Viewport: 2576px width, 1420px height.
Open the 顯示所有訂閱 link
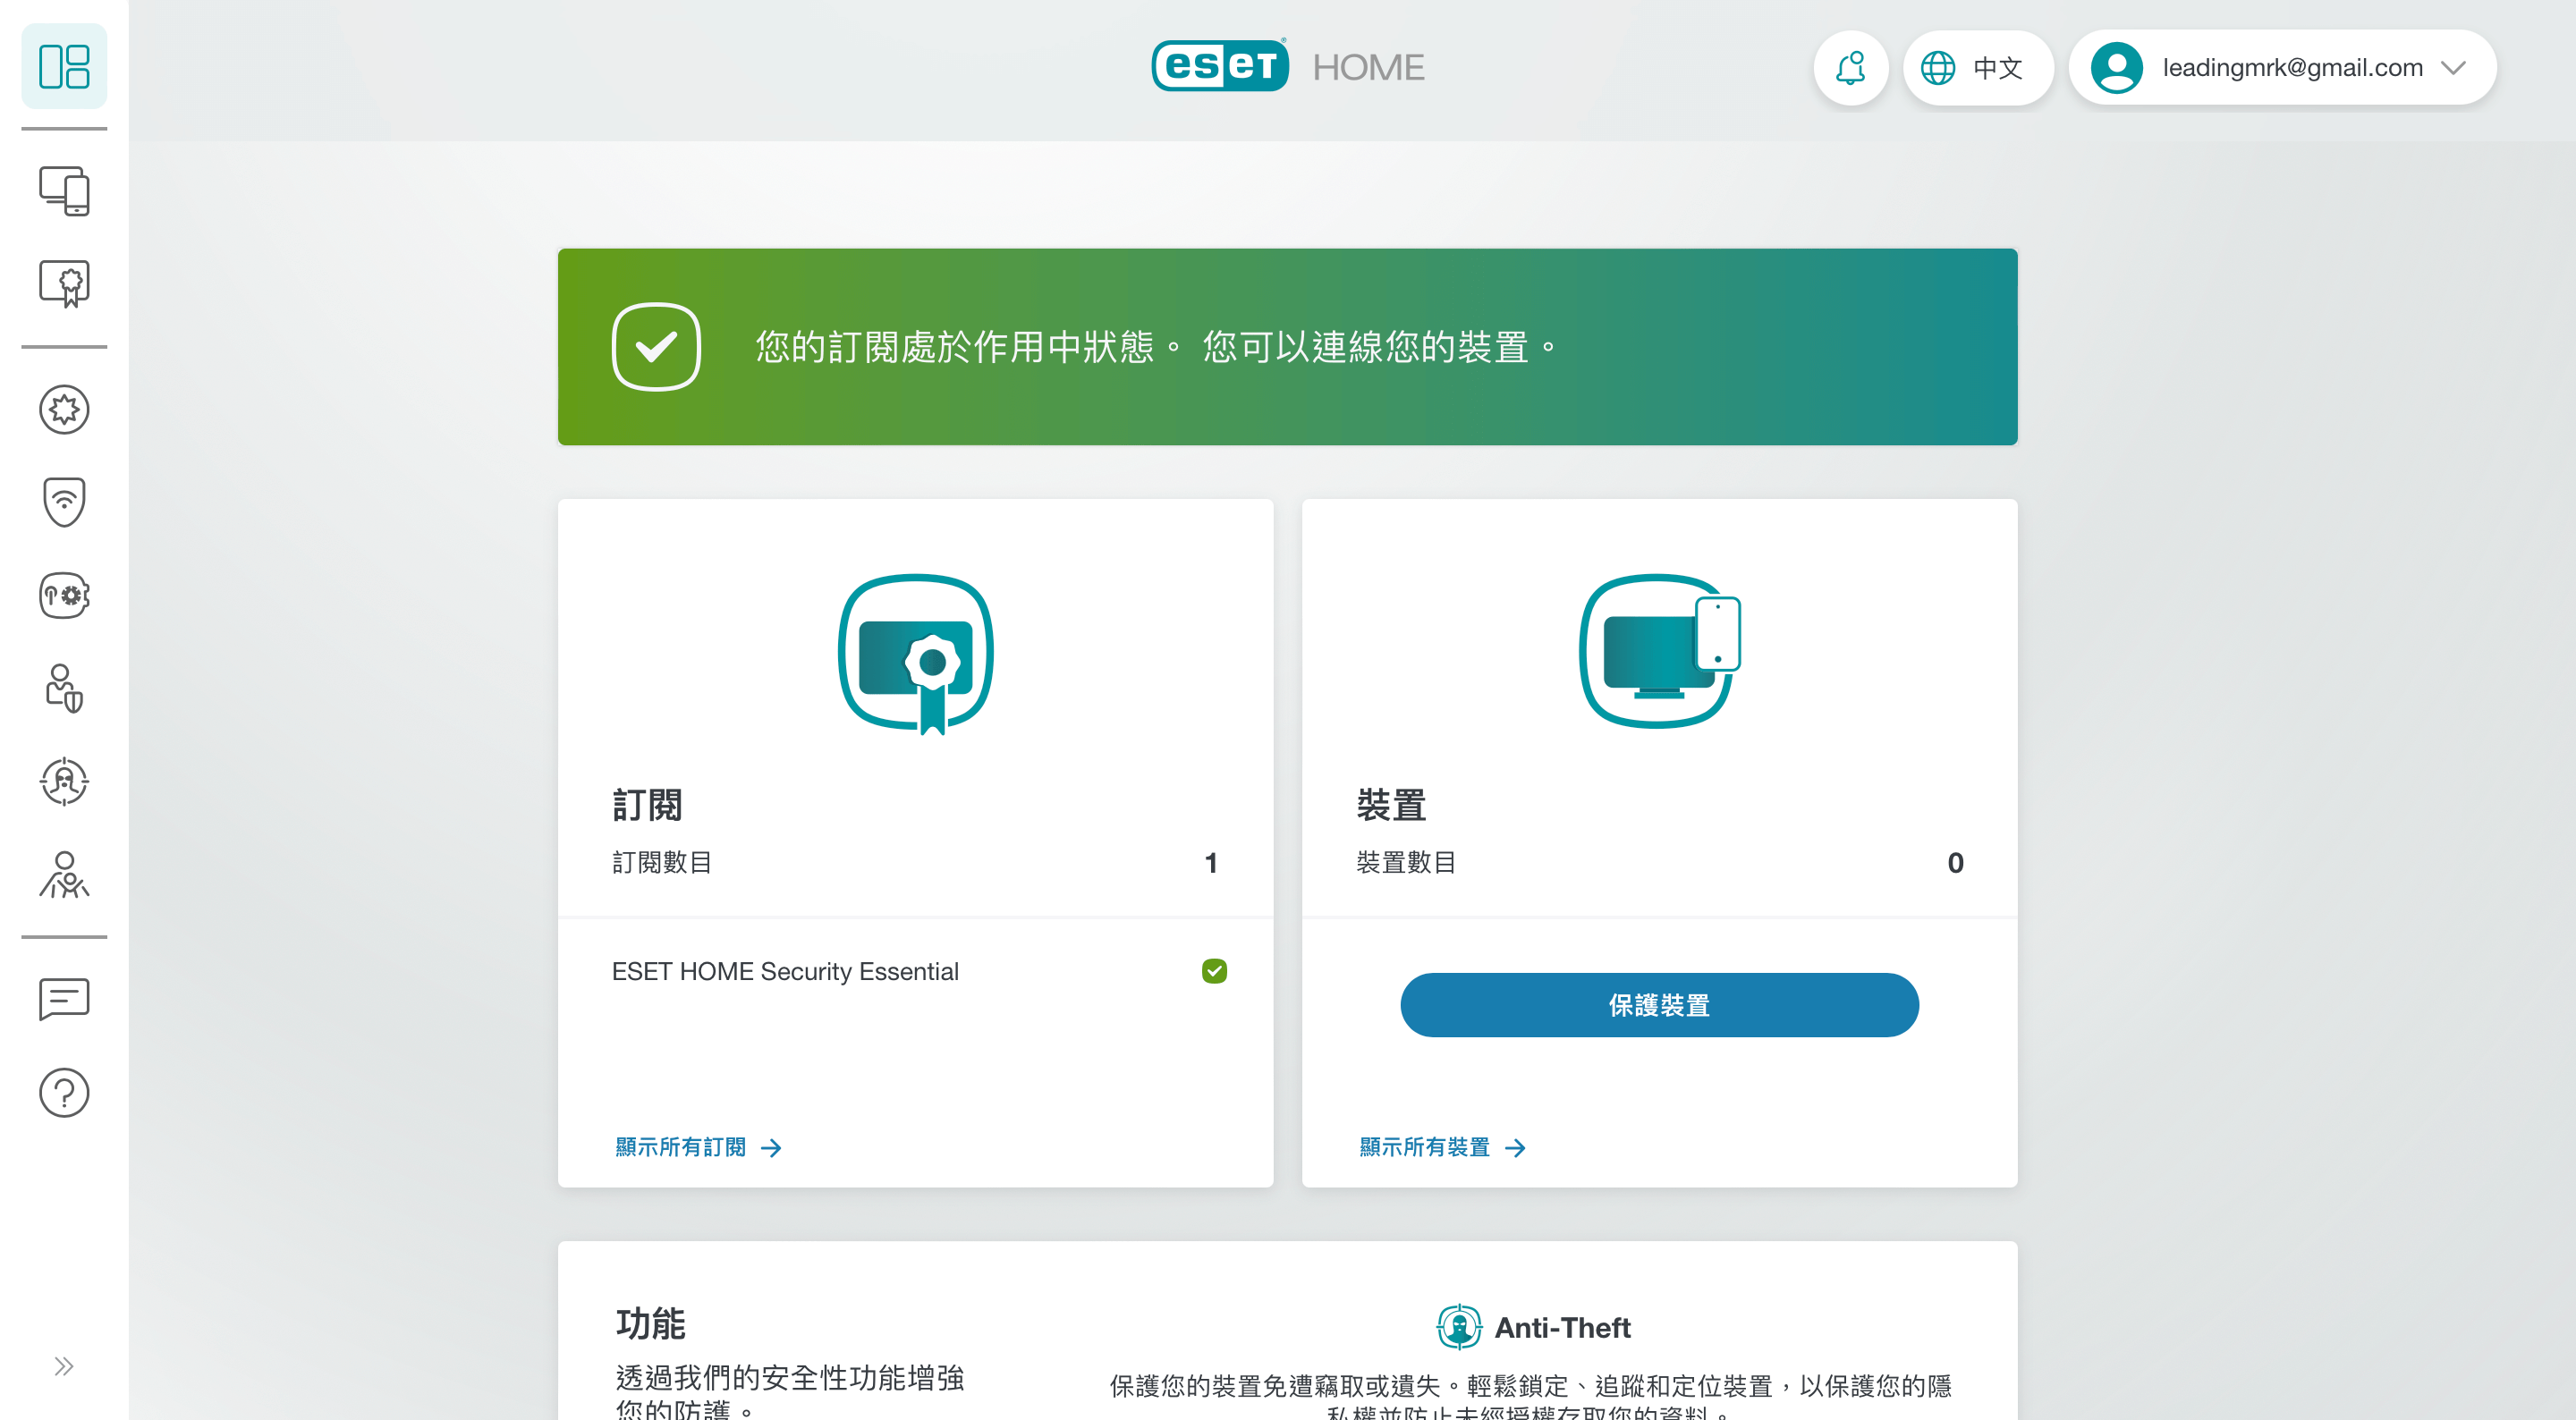[x=698, y=1147]
